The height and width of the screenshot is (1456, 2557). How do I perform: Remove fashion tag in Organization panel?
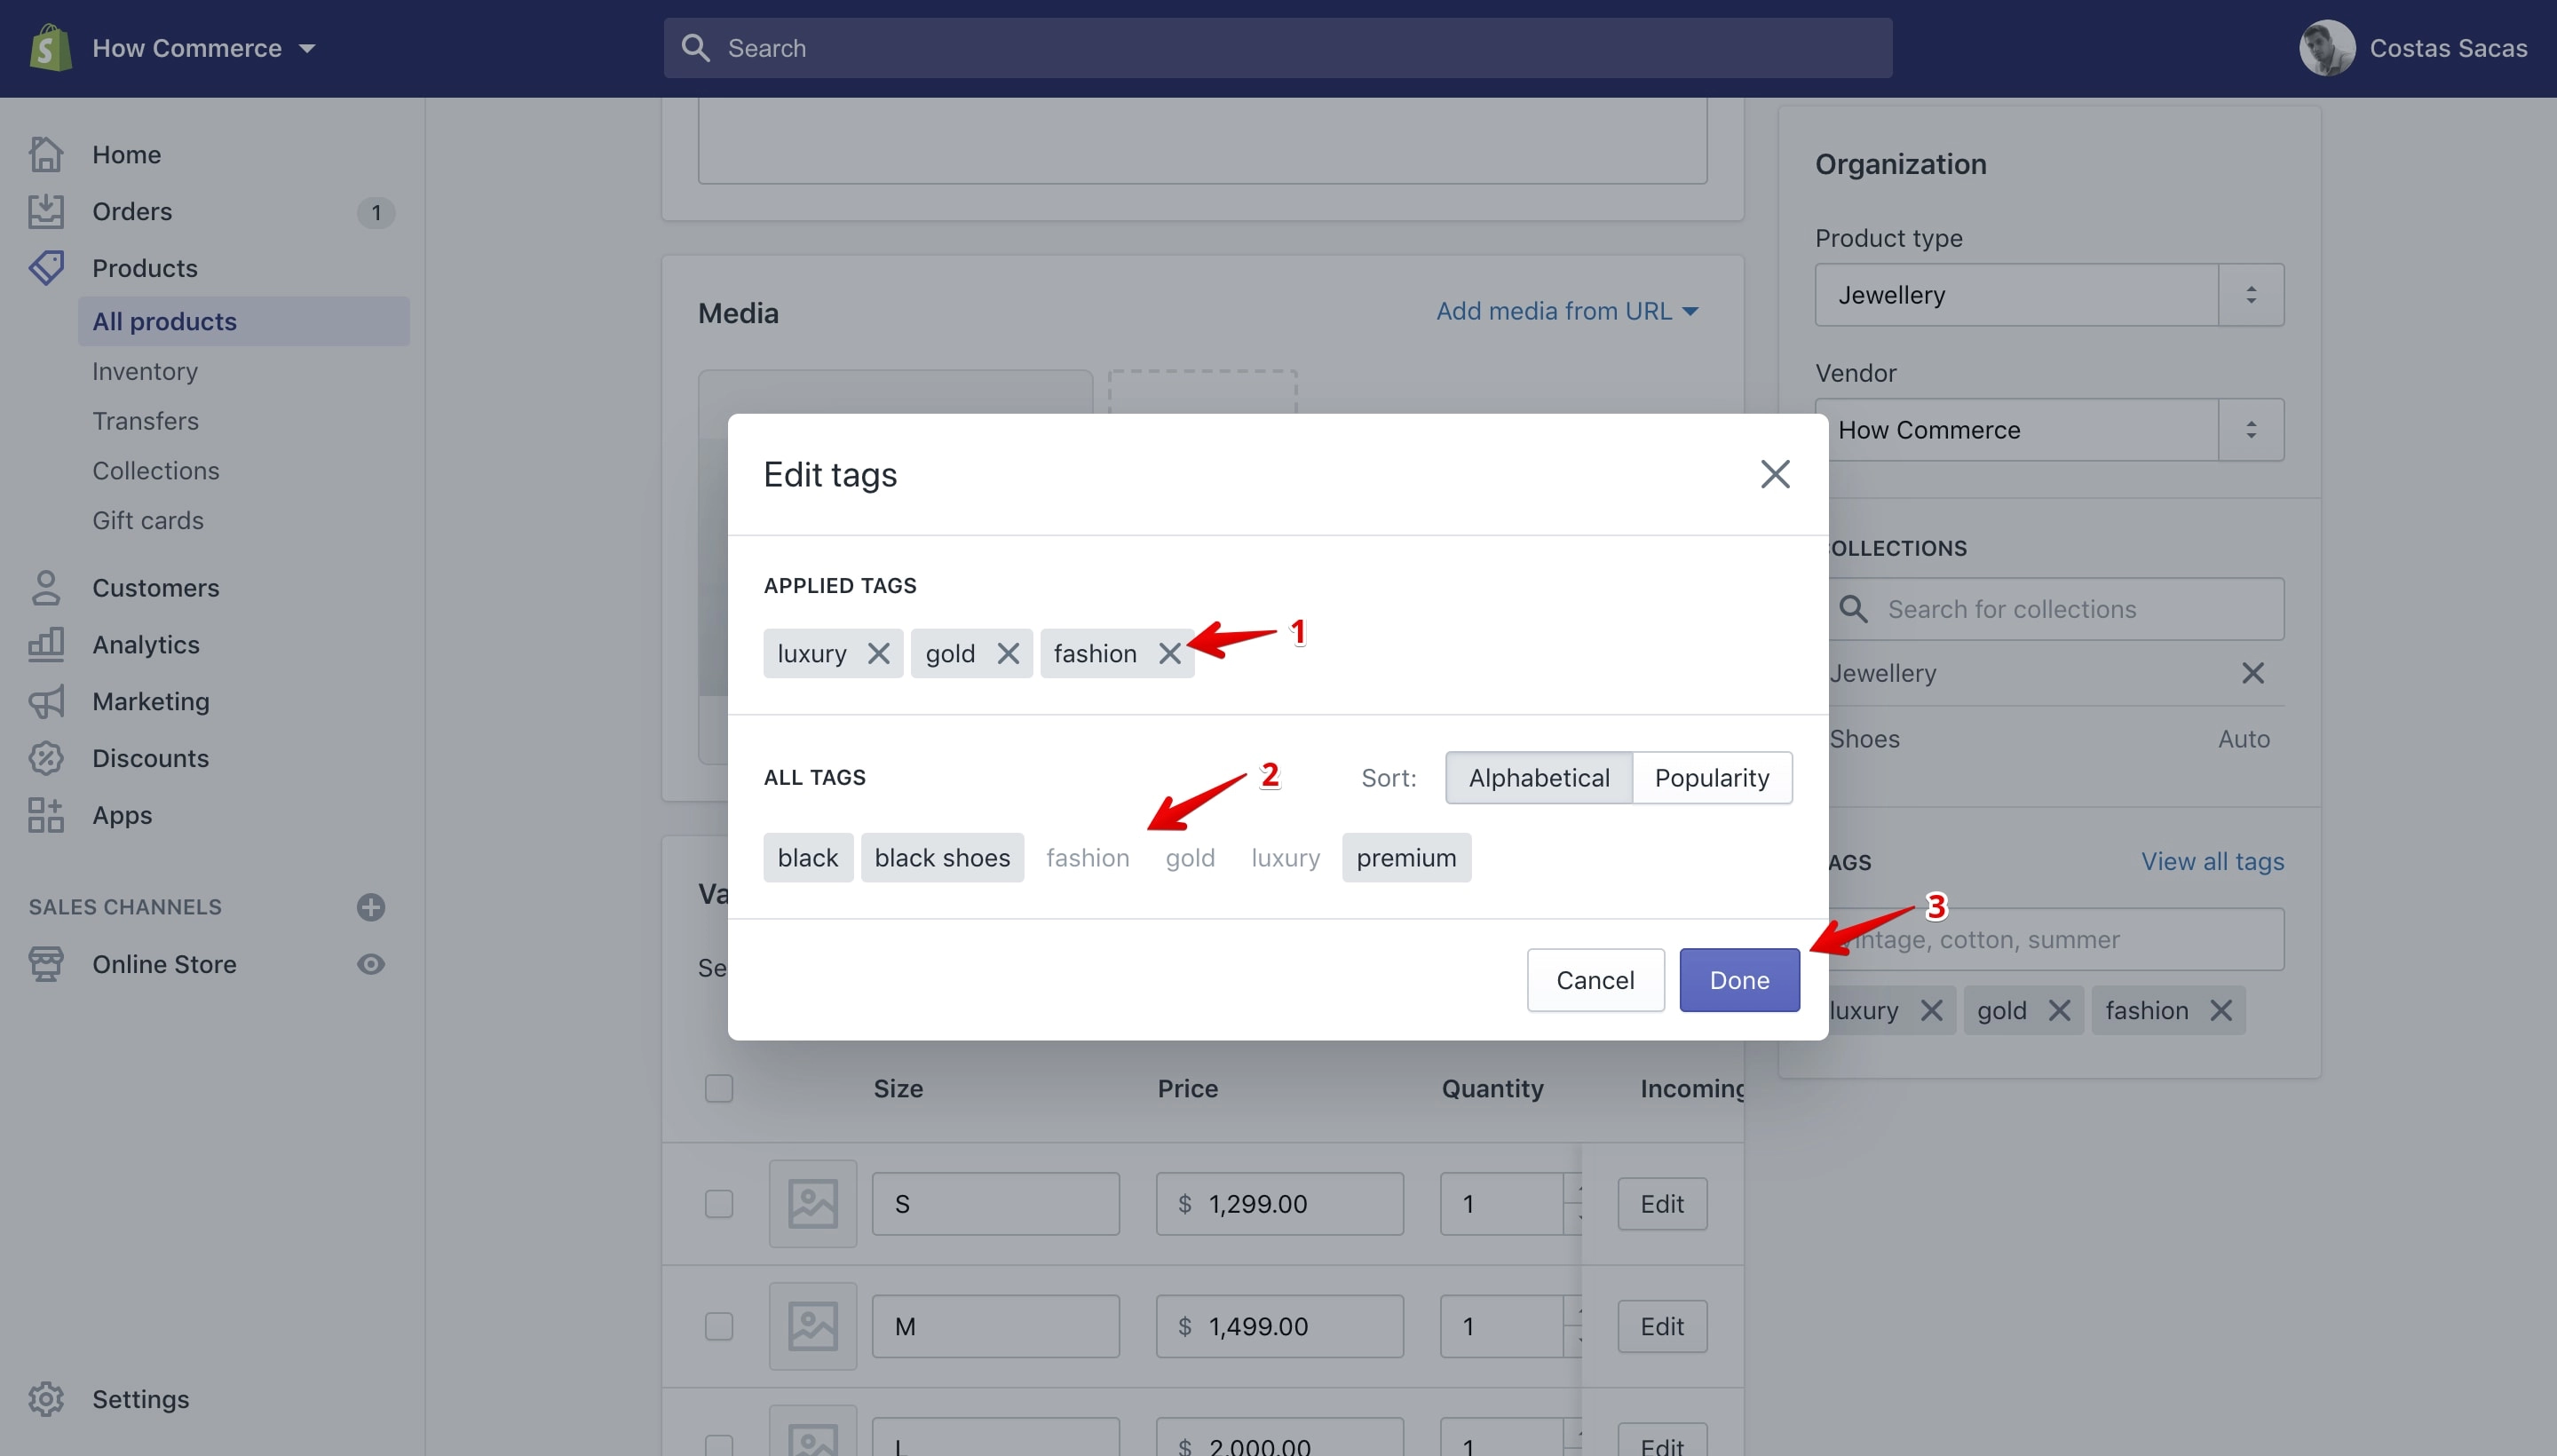pos(2220,1010)
